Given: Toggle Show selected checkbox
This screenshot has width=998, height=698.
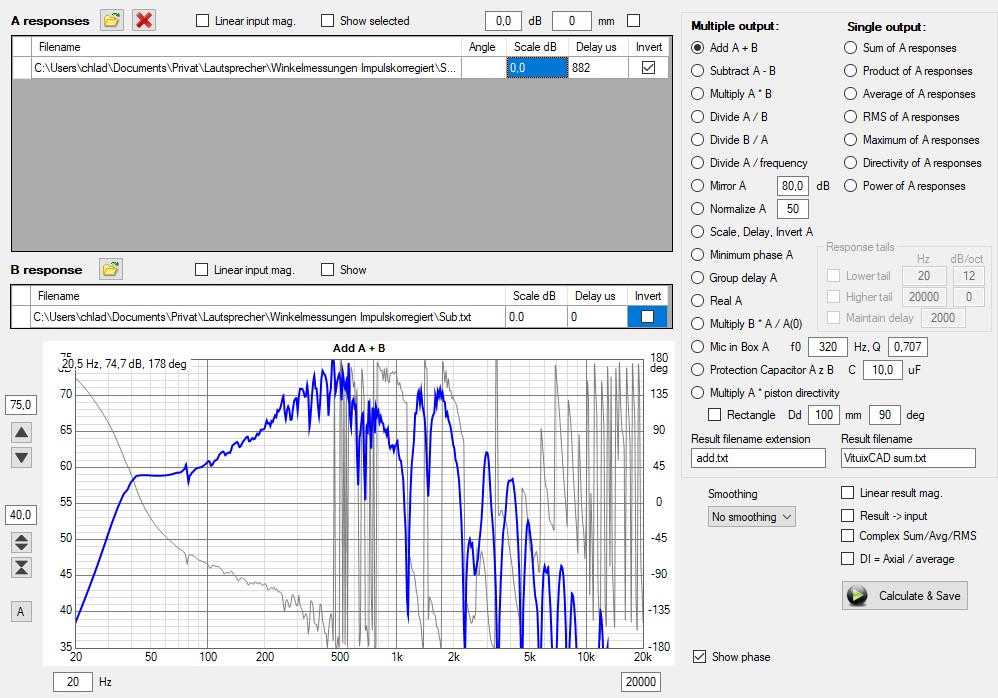Looking at the screenshot, I should [x=327, y=21].
